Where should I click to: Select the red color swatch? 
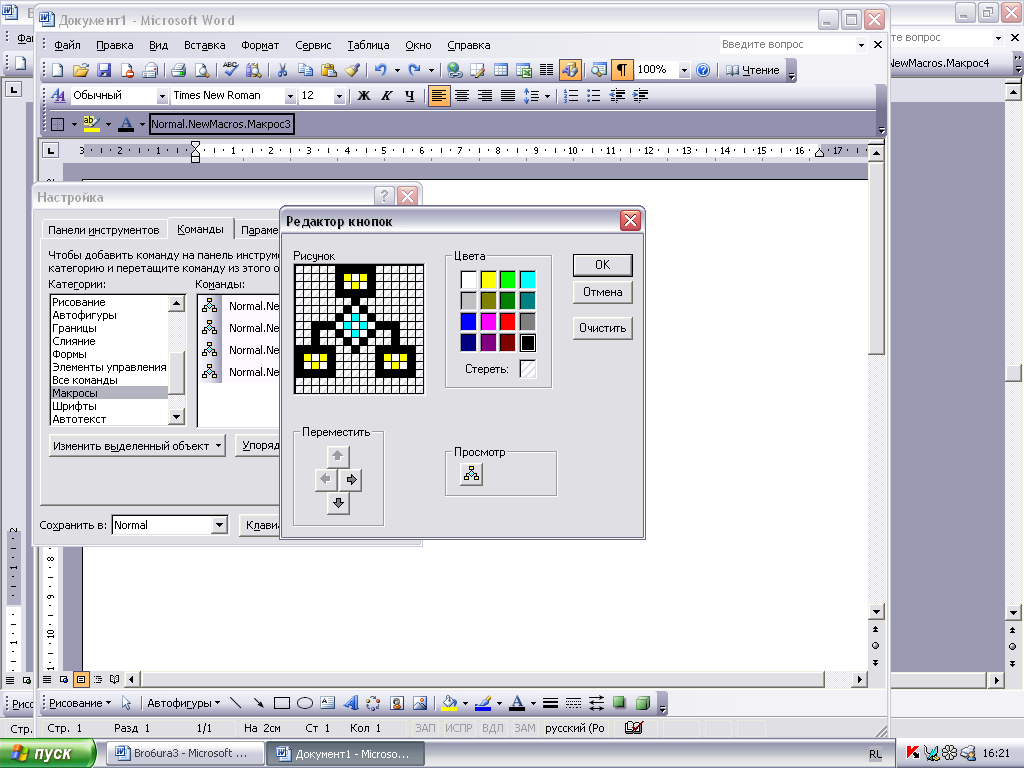507,321
